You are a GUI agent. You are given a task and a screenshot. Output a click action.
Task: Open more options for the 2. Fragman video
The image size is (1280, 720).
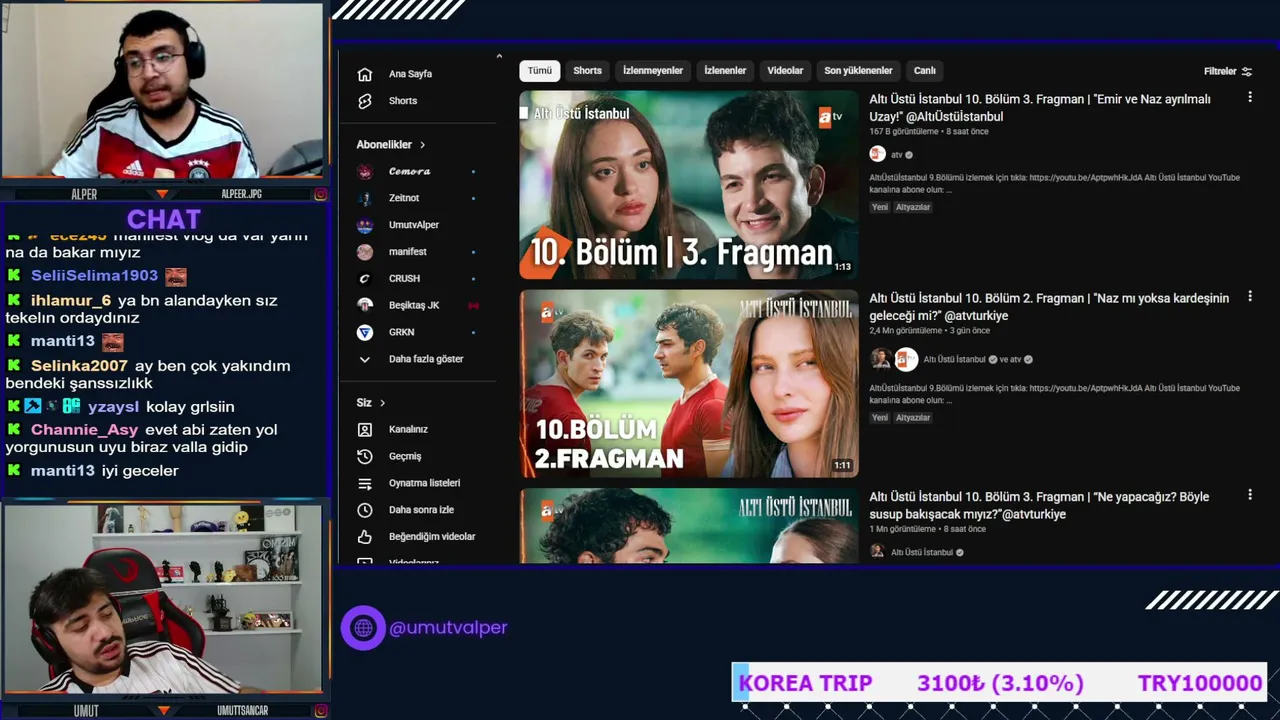click(1250, 297)
